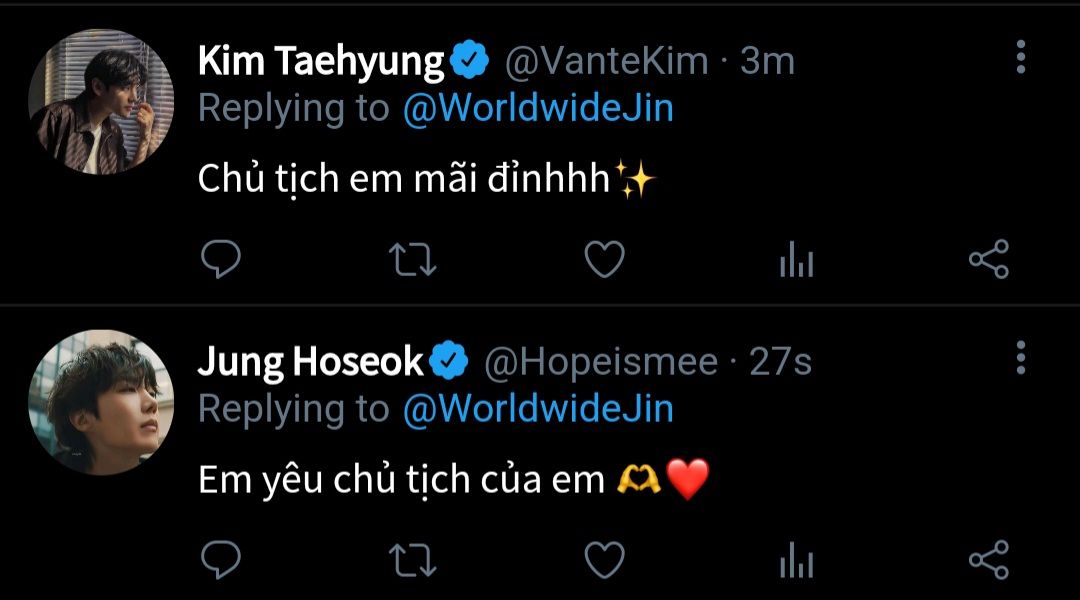Open @WorldwideJin link in Hoseok's reply
This screenshot has width=1080, height=600.
coord(538,409)
